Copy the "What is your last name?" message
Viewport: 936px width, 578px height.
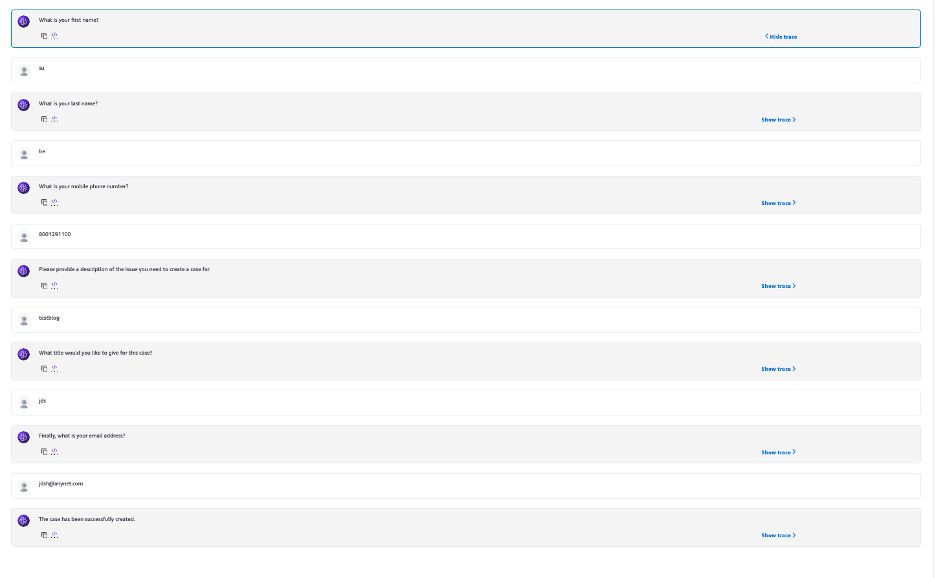coord(44,119)
